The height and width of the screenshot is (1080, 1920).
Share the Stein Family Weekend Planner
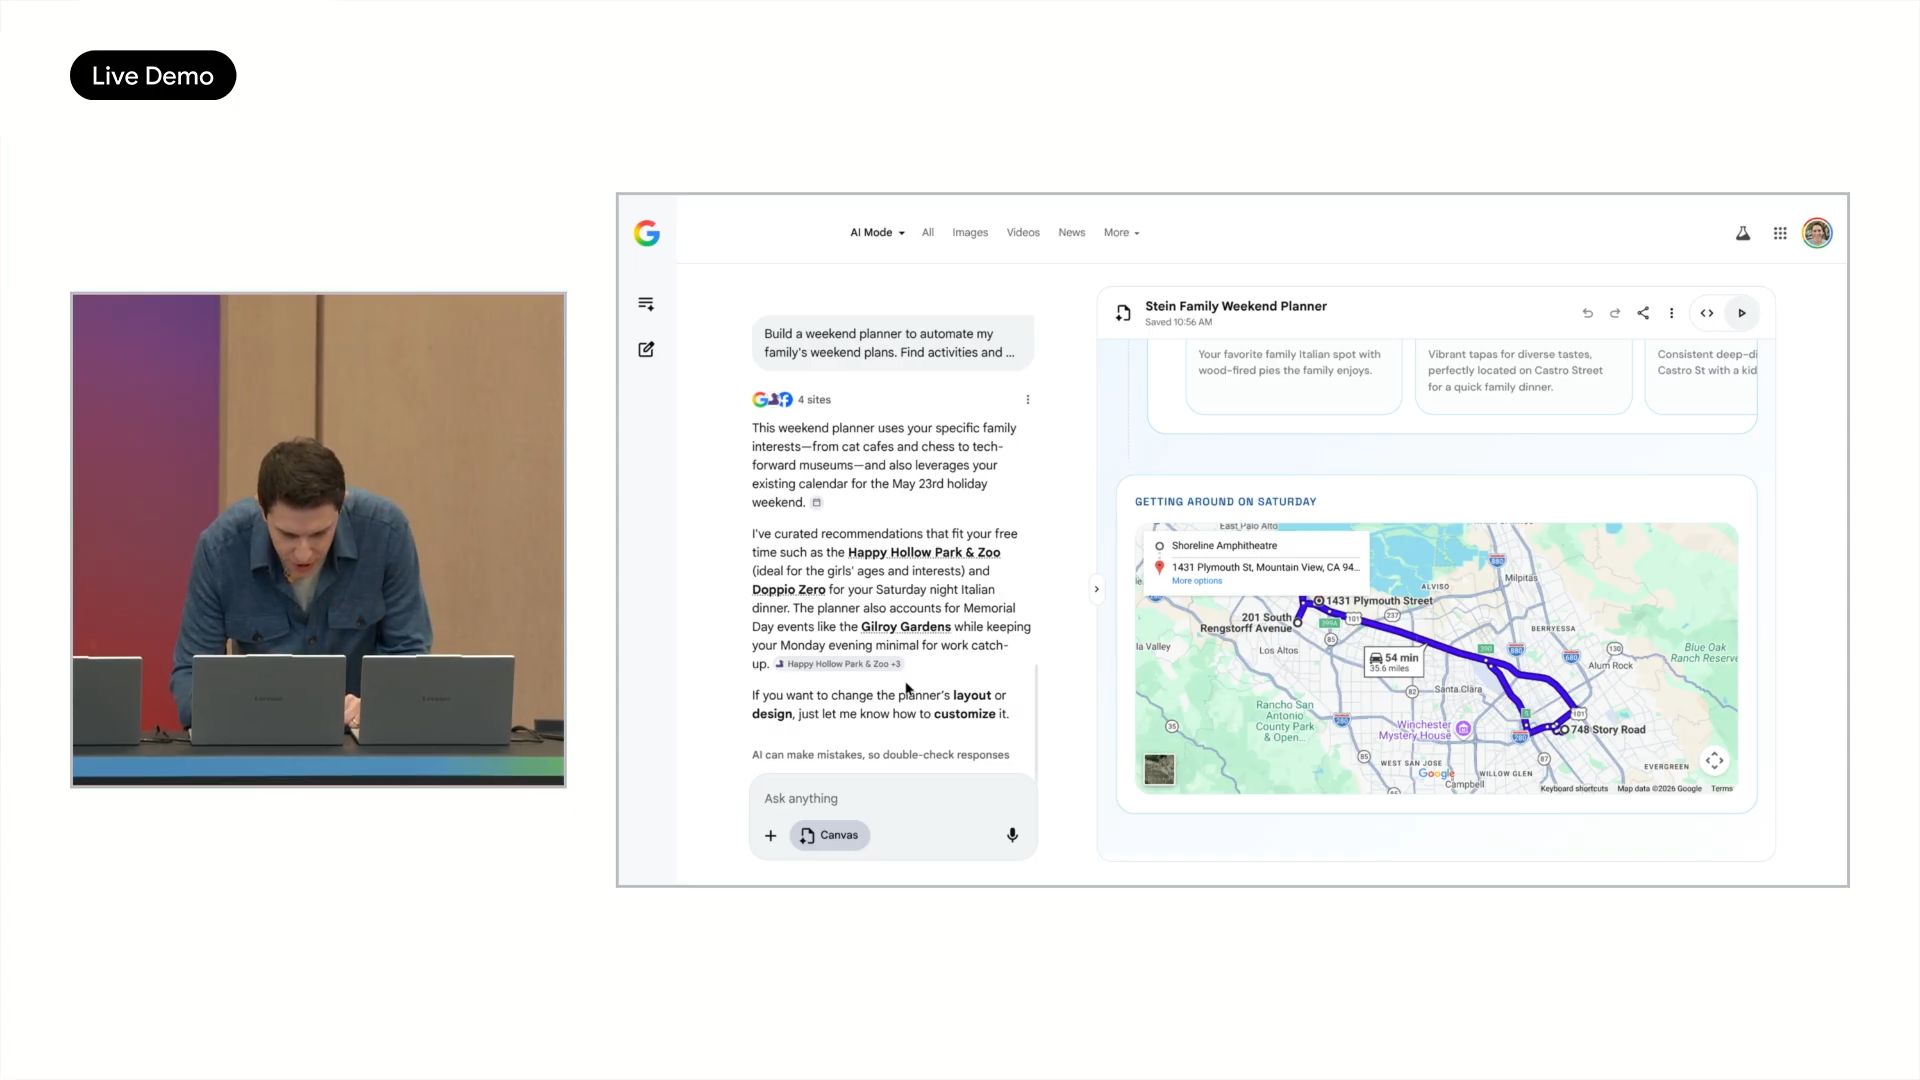[x=1643, y=313]
